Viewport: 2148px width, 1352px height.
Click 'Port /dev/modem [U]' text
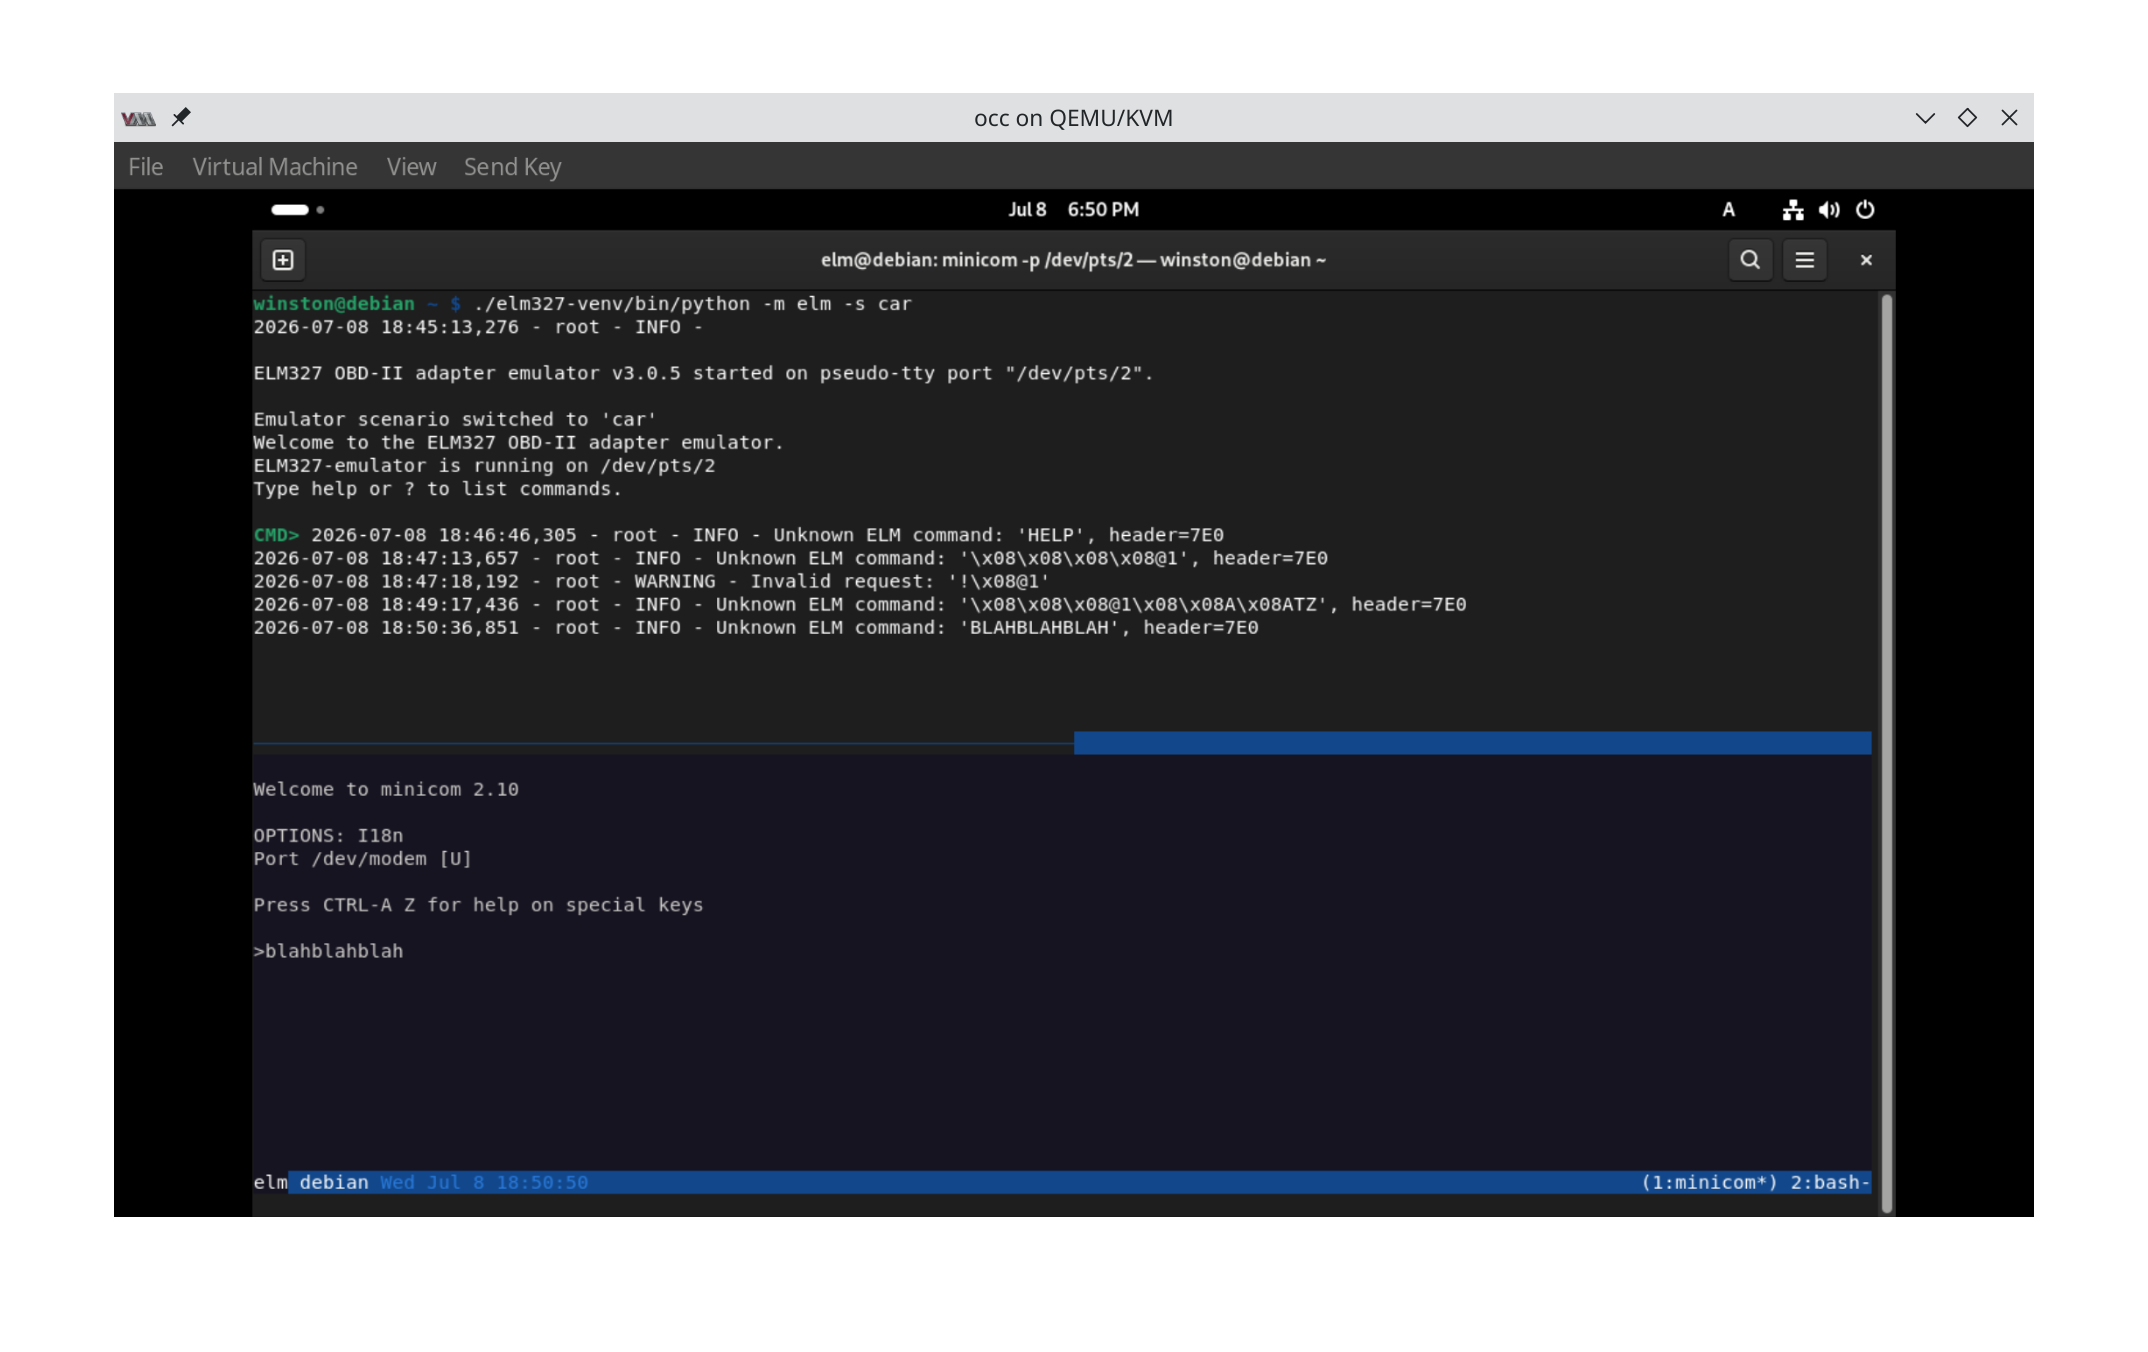click(362, 858)
